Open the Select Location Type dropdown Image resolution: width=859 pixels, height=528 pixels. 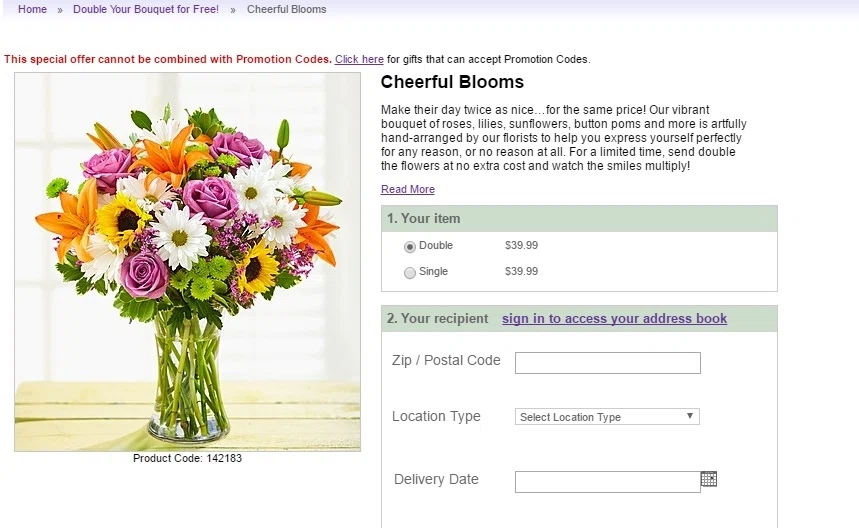[607, 417]
